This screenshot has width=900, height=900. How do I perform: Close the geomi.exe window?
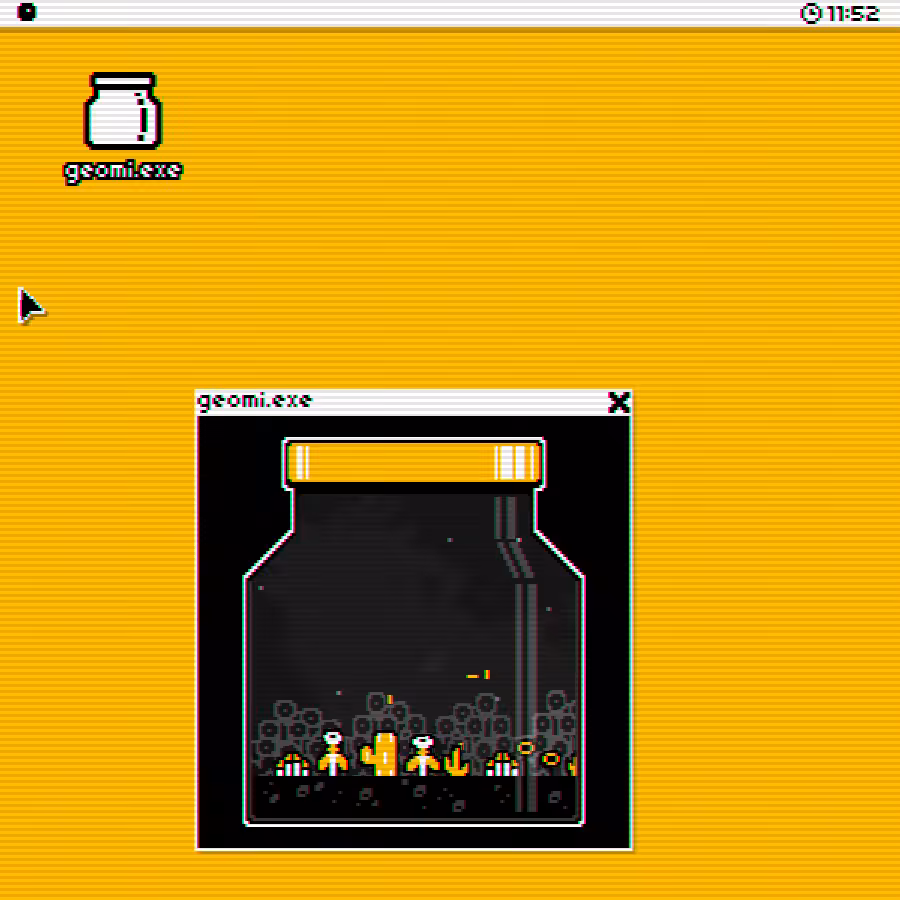(619, 402)
